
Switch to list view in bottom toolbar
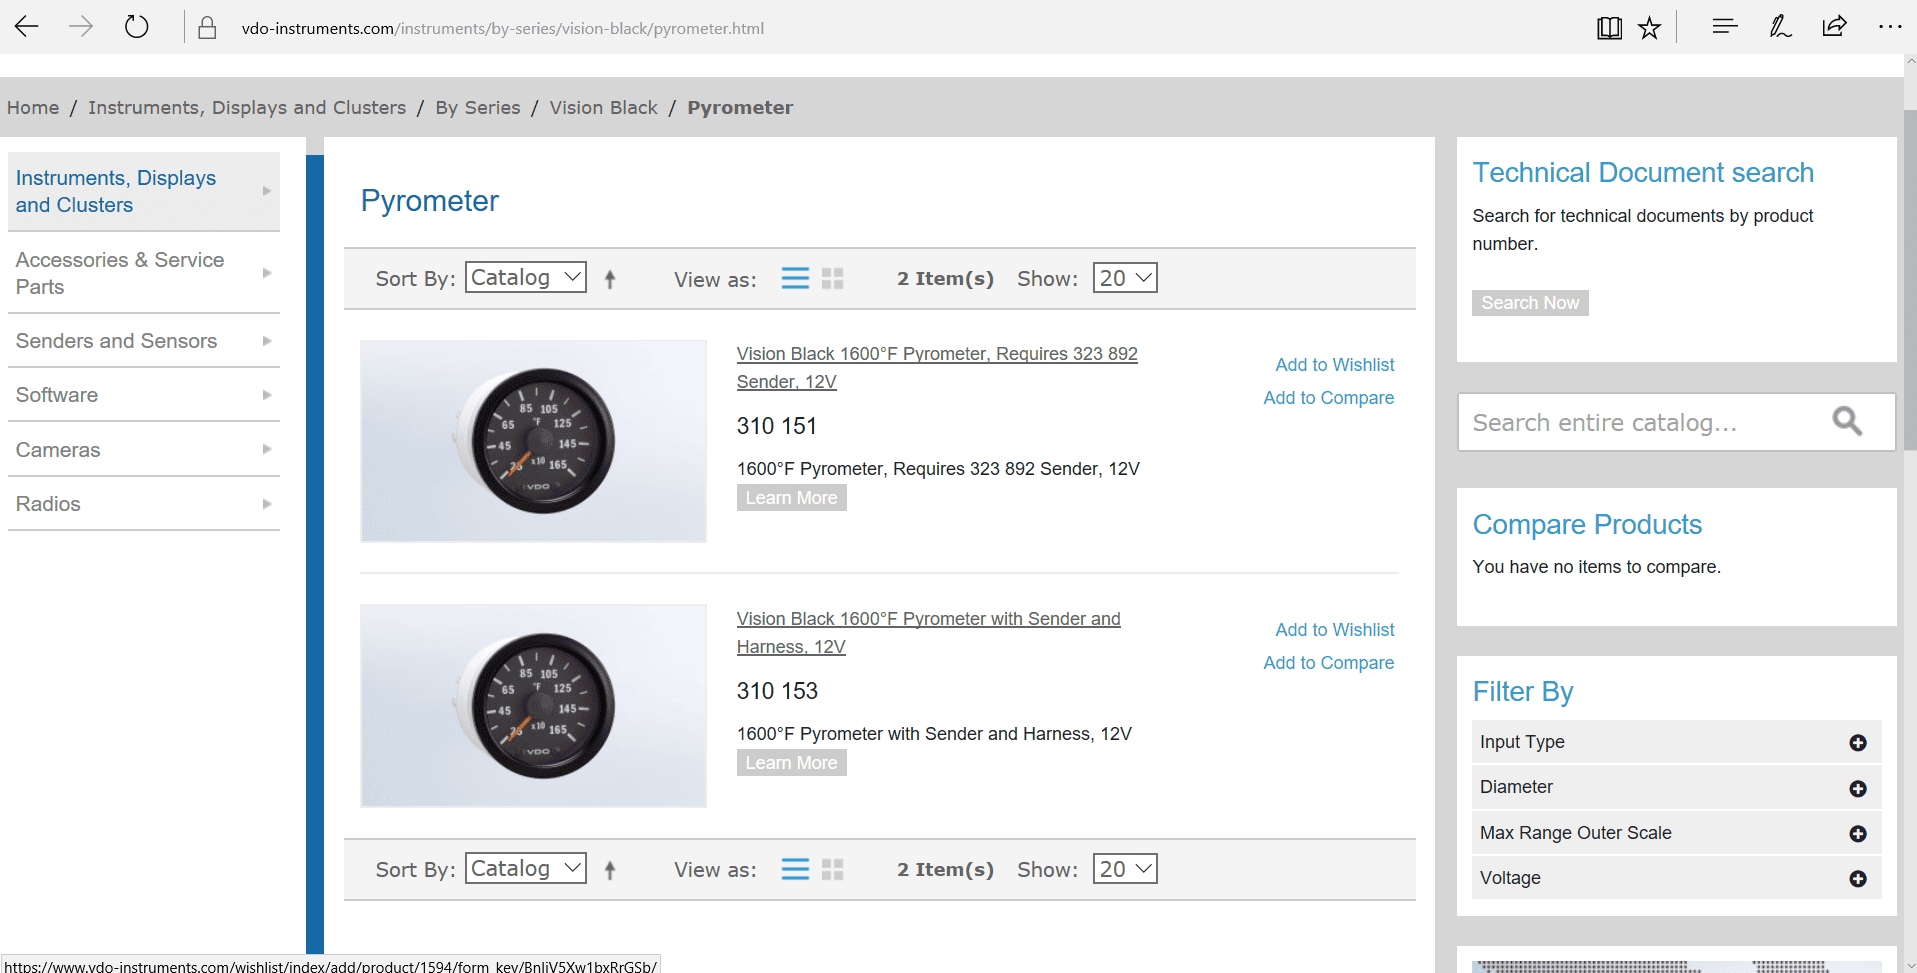[795, 869]
